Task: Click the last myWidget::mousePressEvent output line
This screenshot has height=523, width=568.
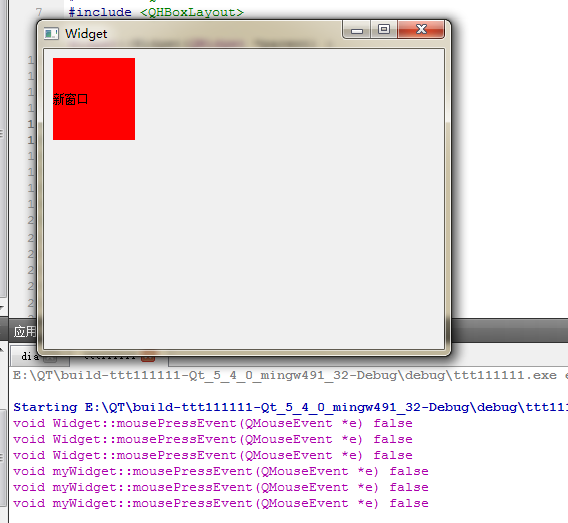Action: click(x=221, y=503)
